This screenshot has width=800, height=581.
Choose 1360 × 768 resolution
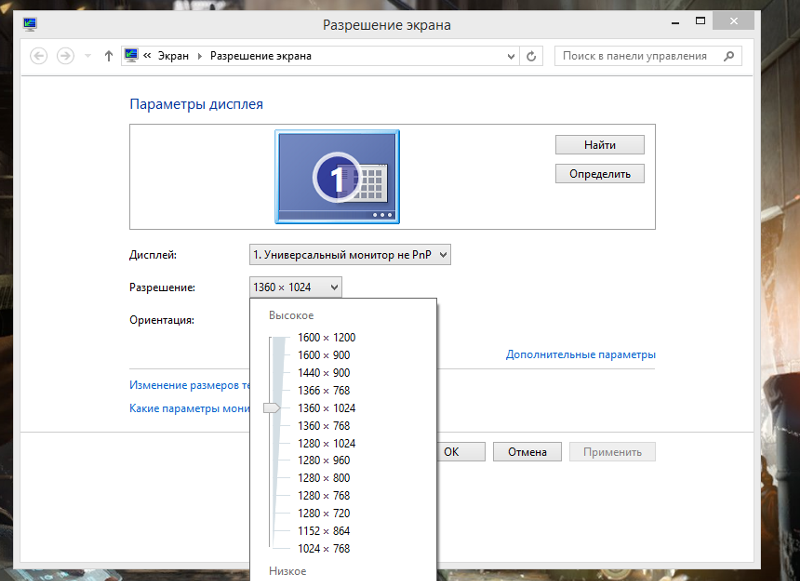[x=324, y=426]
